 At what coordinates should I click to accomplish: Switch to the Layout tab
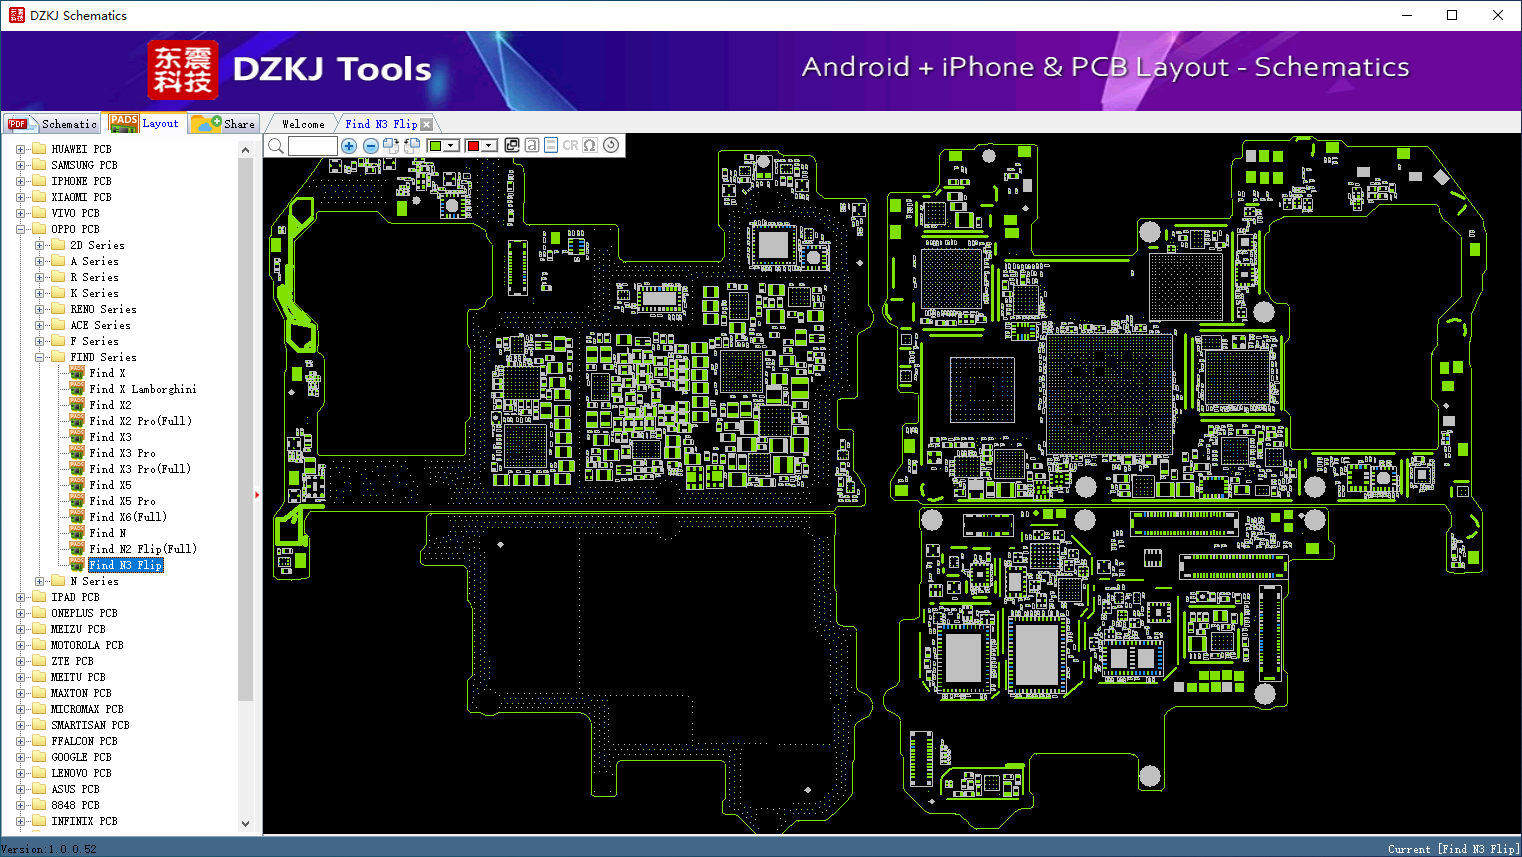coord(145,123)
